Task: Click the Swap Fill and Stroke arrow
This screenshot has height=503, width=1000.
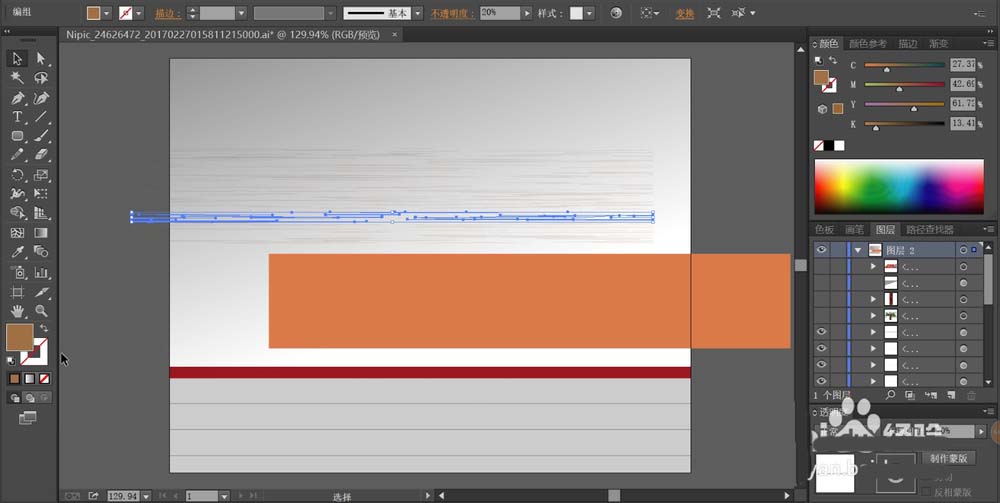Action: 44,328
